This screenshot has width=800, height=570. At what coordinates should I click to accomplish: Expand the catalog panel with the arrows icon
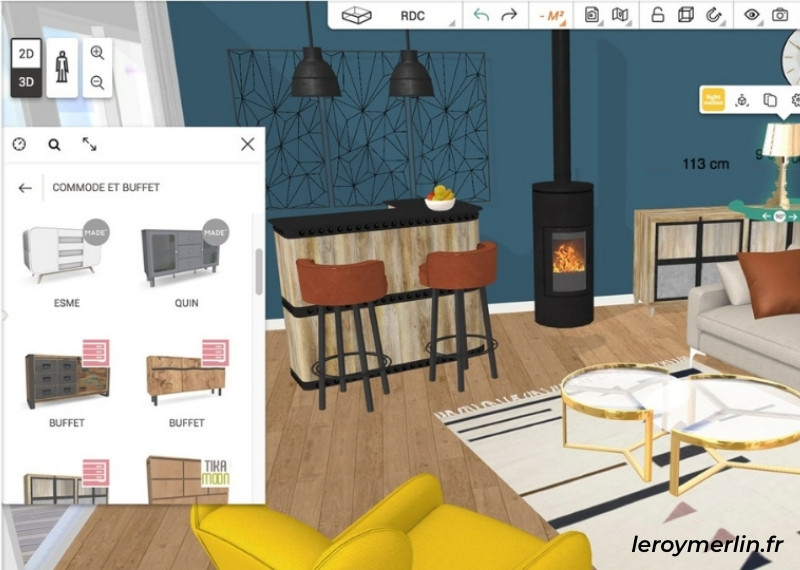pos(89,144)
